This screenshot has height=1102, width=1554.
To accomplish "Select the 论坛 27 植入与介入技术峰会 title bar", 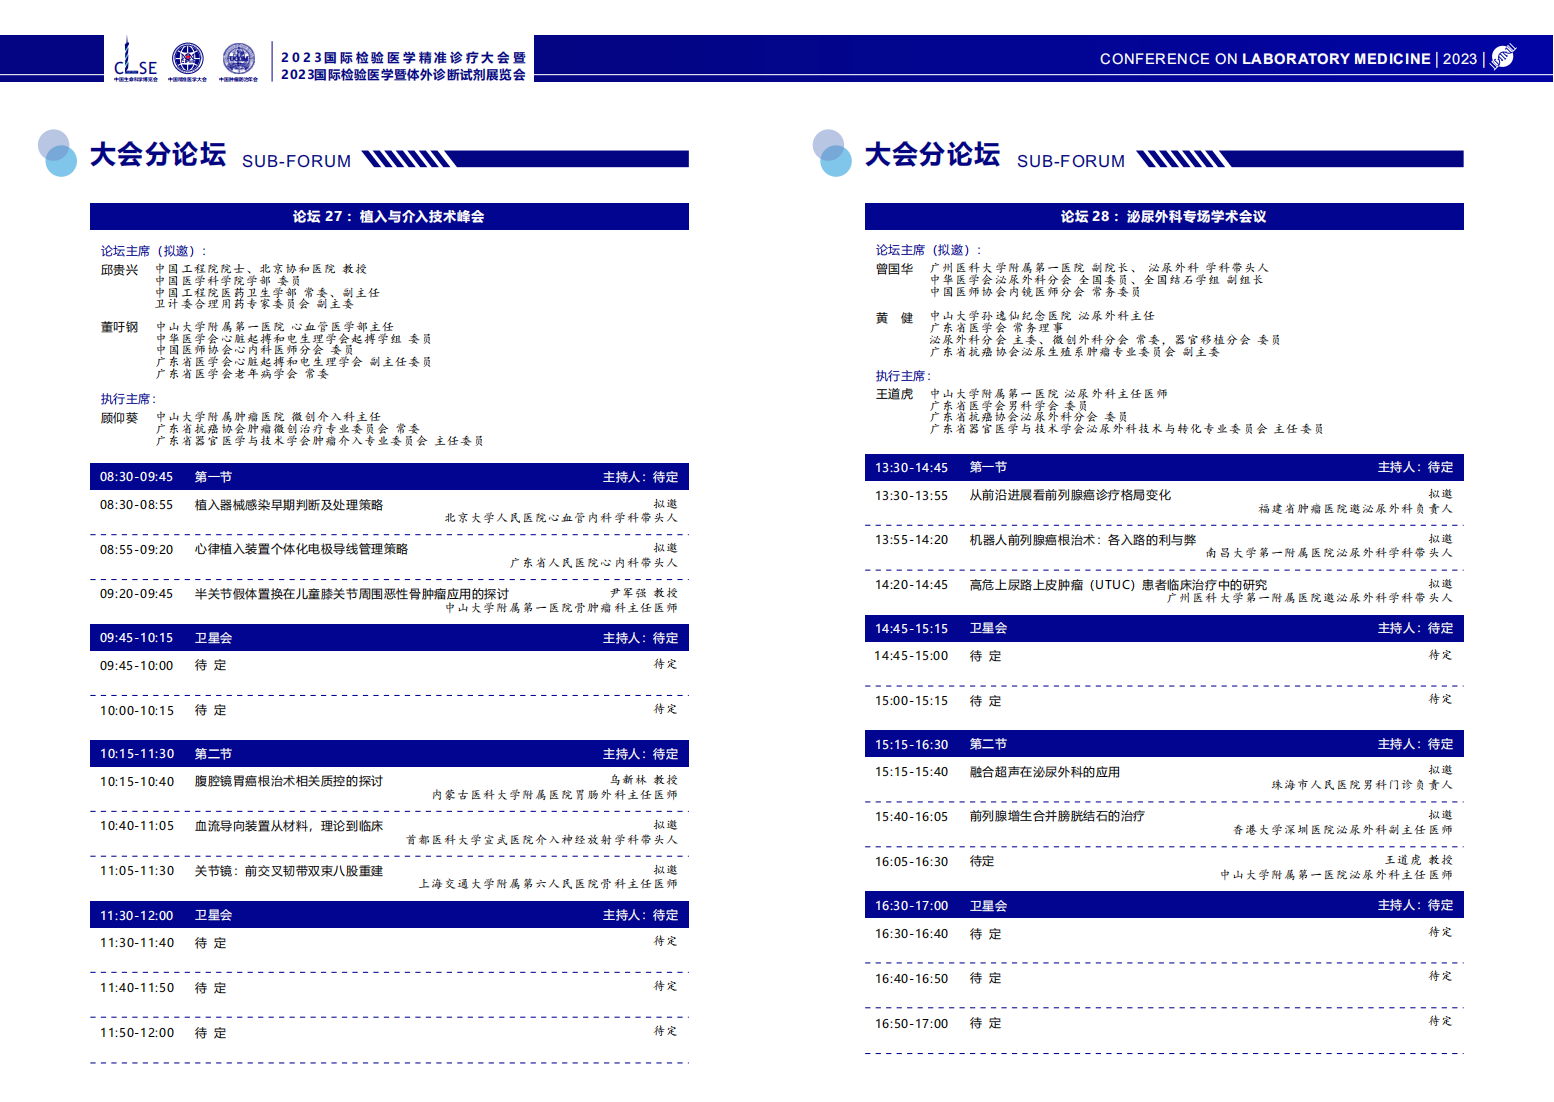I will click(x=389, y=217).
